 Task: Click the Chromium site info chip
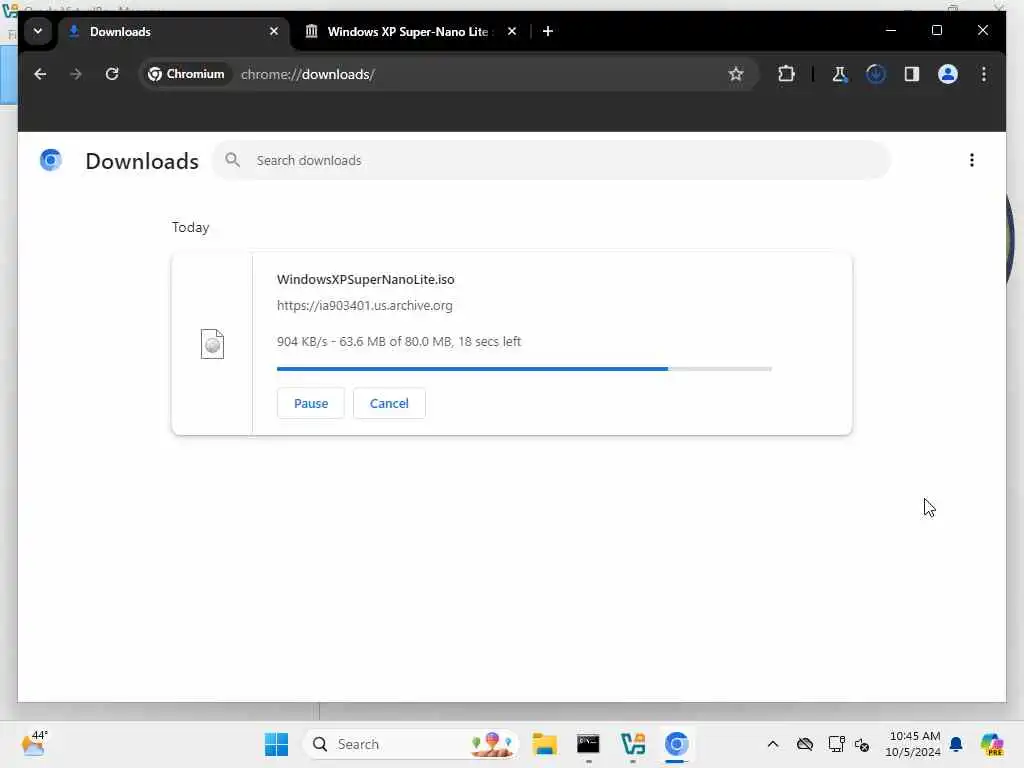click(186, 74)
